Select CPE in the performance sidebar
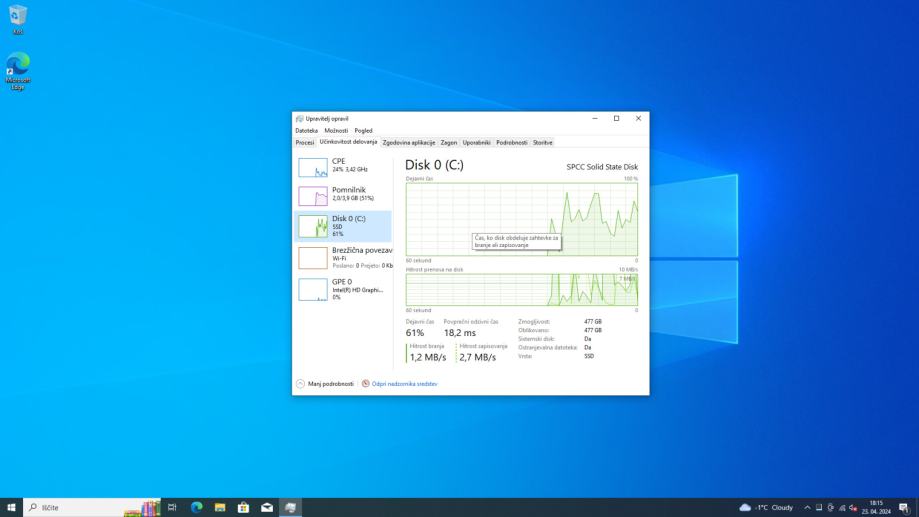919x517 pixels. (344, 165)
